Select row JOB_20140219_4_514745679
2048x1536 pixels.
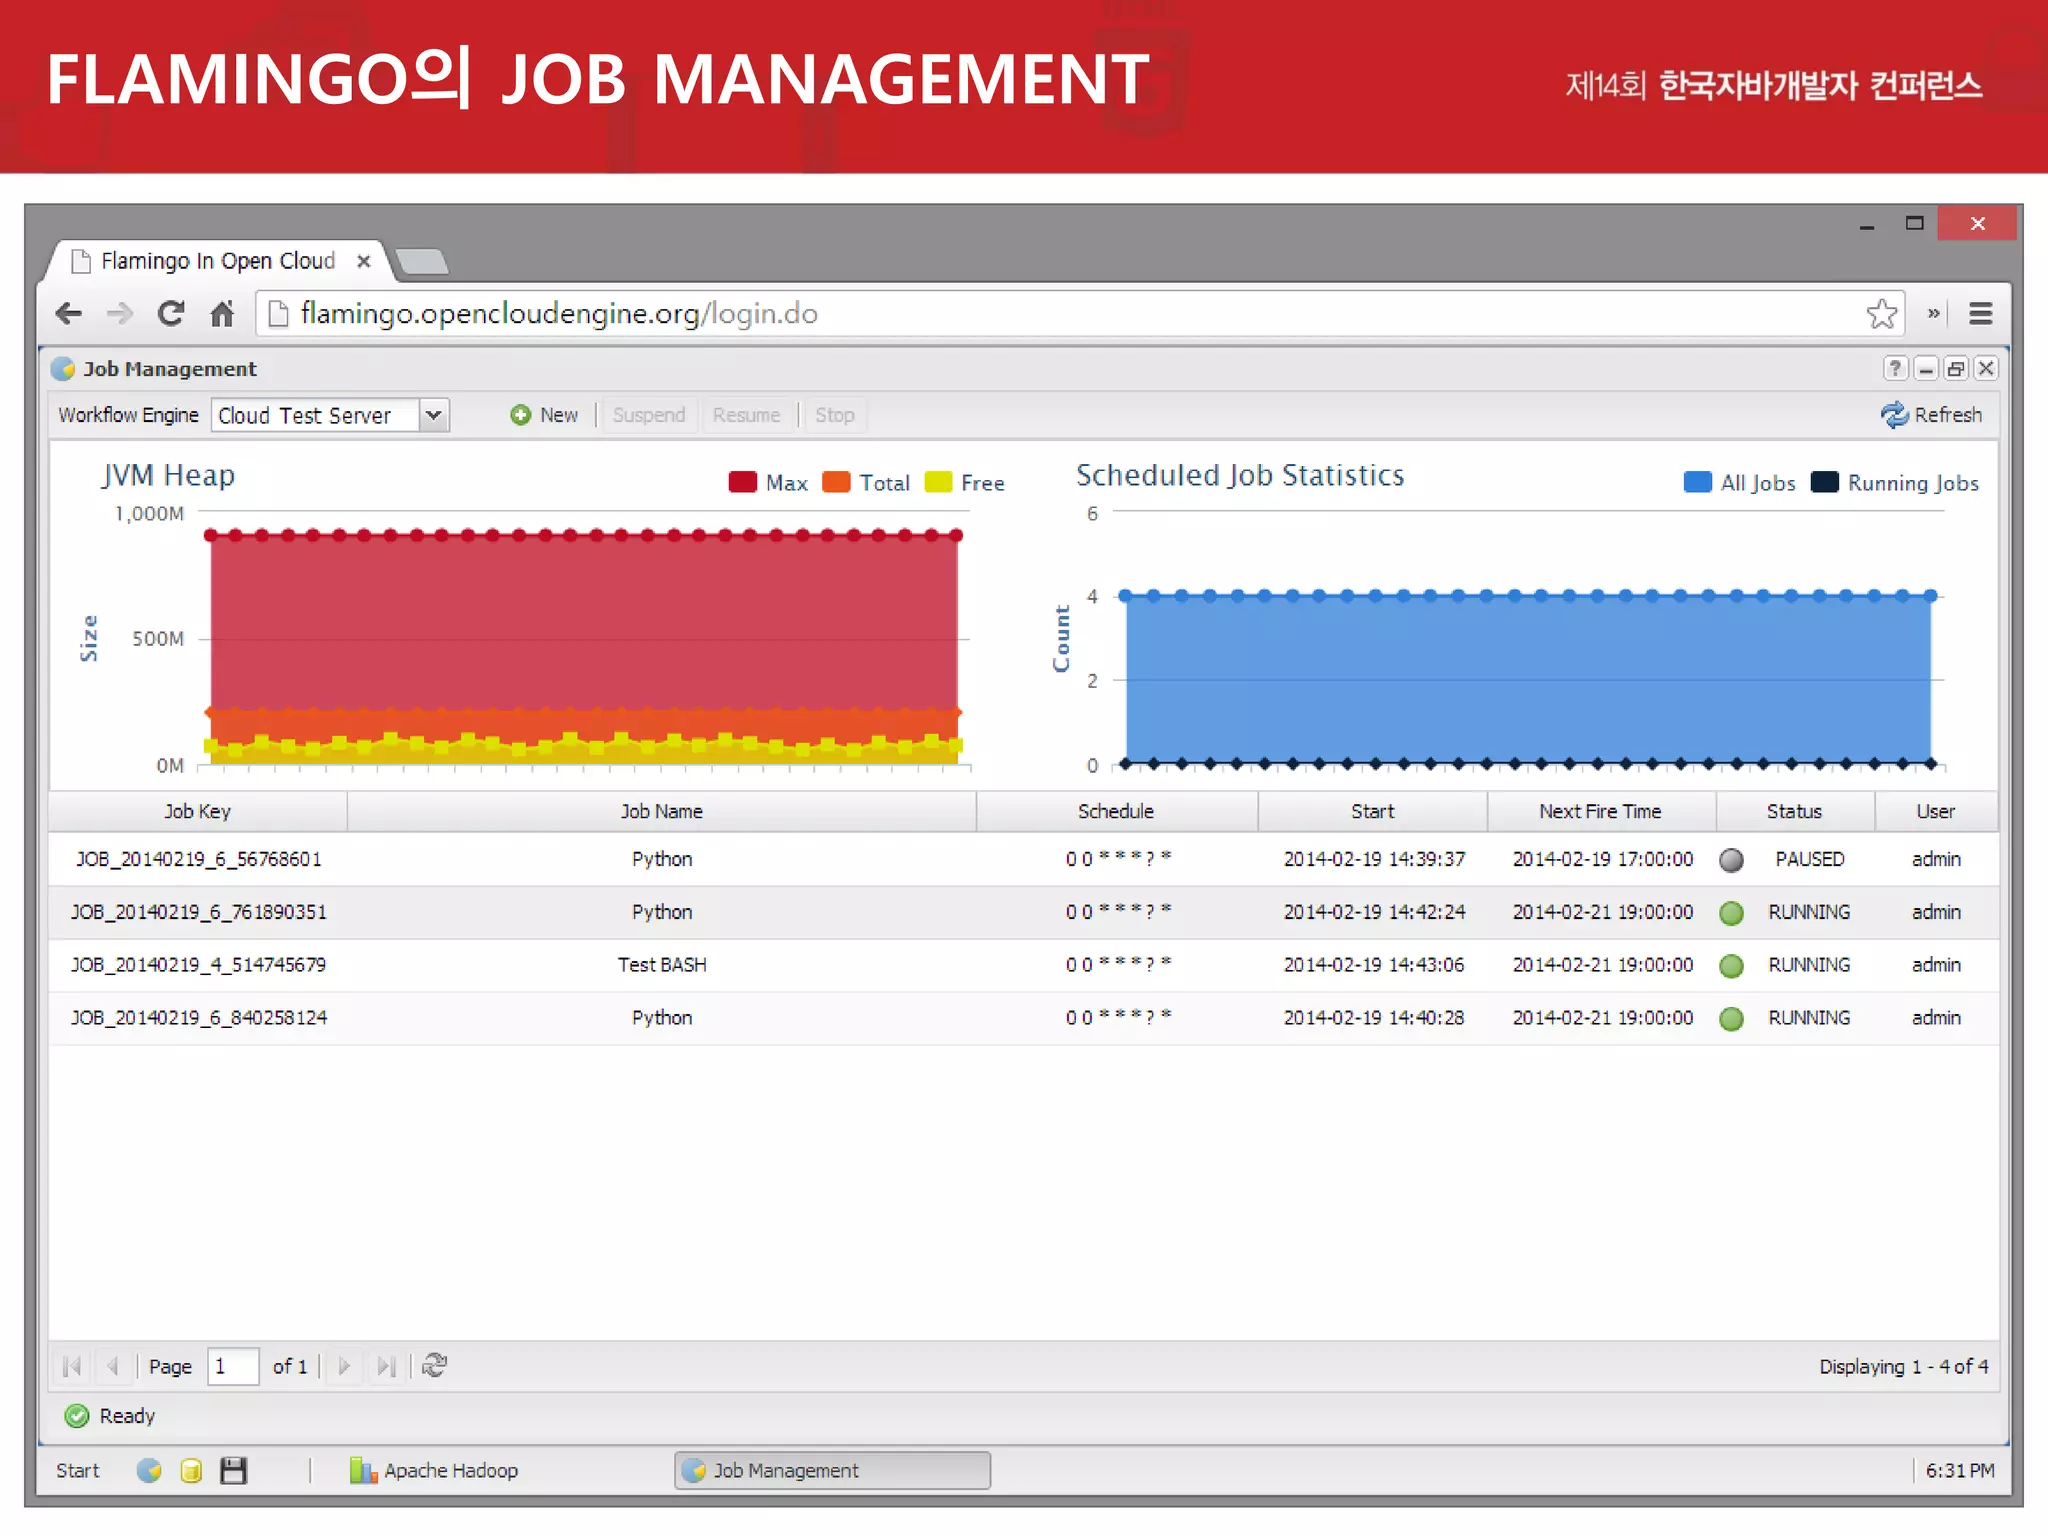click(1024, 966)
